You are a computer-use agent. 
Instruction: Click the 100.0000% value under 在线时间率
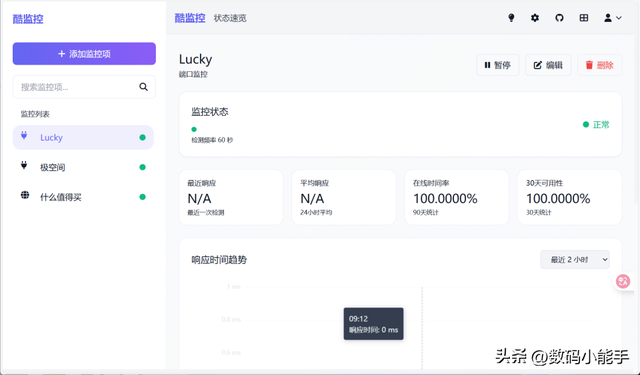coord(445,199)
